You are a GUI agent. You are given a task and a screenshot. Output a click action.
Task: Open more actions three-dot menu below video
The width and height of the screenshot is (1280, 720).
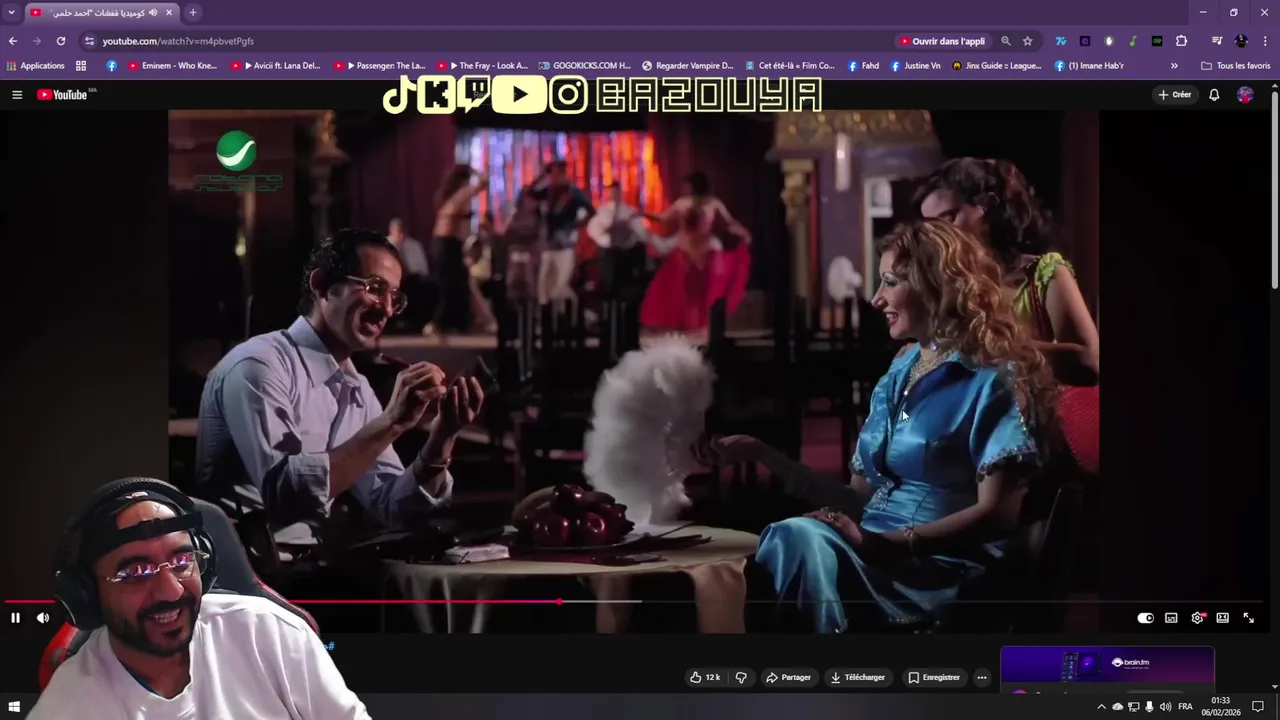click(x=982, y=677)
